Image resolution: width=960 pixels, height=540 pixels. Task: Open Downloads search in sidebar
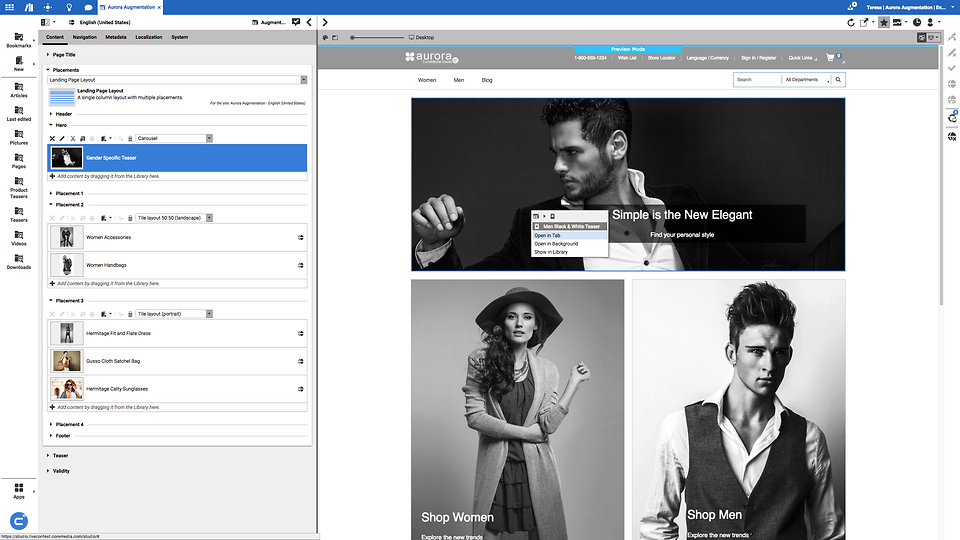(x=18, y=262)
